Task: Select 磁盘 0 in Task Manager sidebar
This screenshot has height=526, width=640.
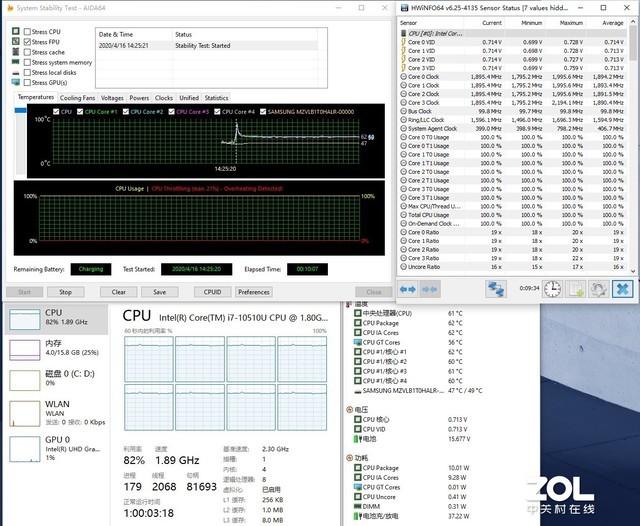Action: click(56, 380)
